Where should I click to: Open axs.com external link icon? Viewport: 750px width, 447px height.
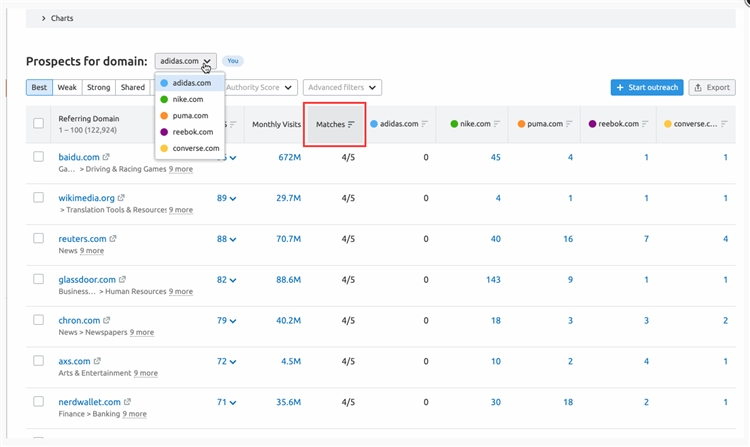(97, 361)
